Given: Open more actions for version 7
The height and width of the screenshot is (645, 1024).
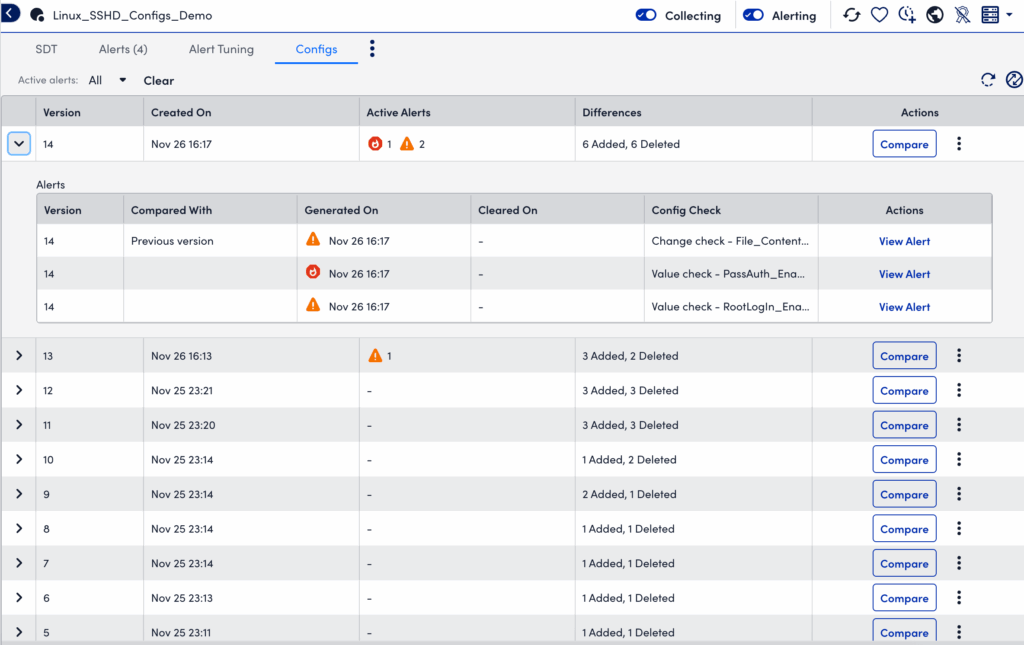Looking at the screenshot, I should point(959,563).
